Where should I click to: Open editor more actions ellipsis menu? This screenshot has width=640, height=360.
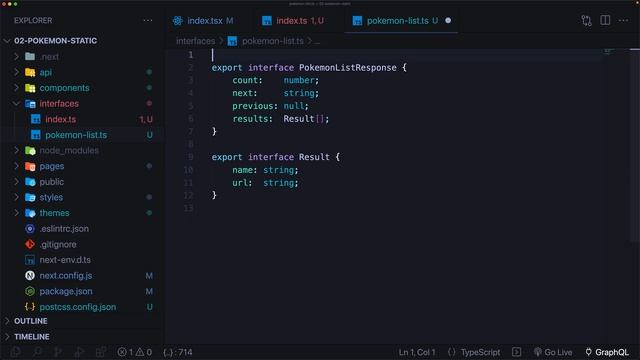pyautogui.click(x=623, y=20)
